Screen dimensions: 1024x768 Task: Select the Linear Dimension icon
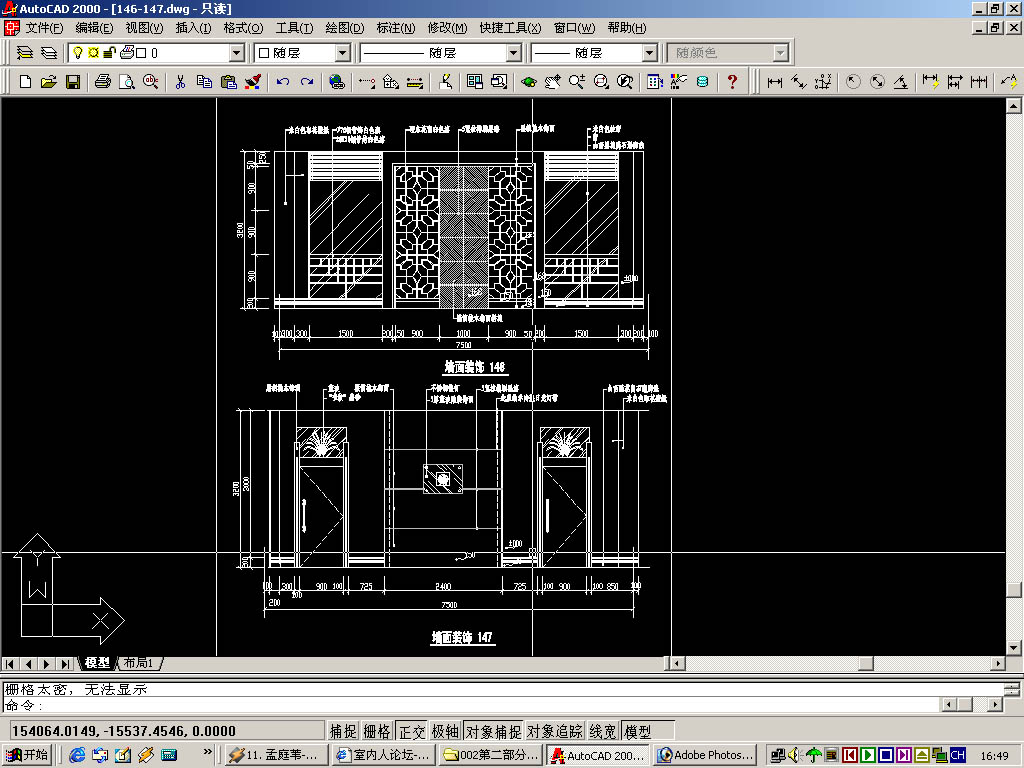pos(775,82)
